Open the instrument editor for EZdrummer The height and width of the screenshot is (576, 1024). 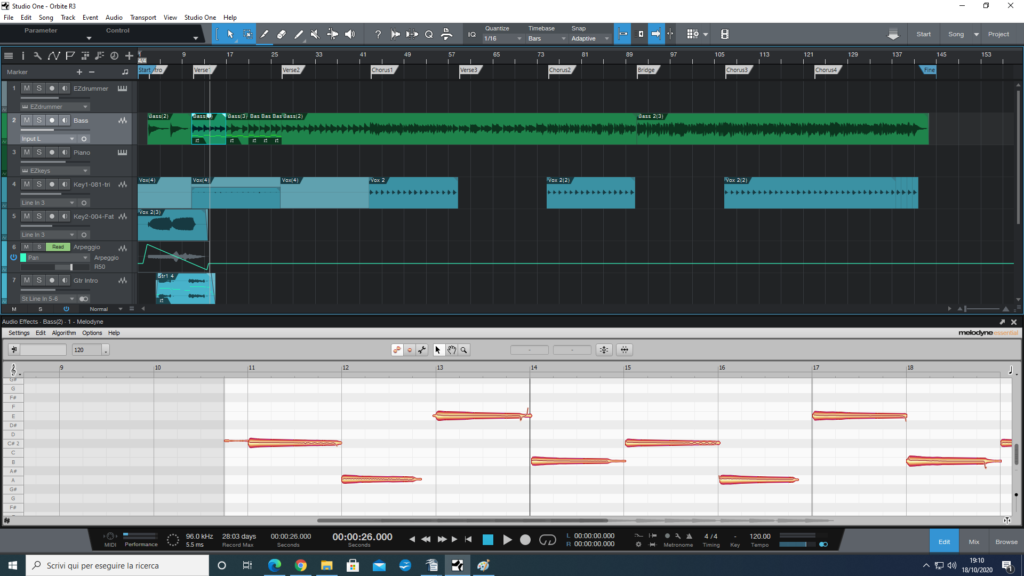point(122,89)
